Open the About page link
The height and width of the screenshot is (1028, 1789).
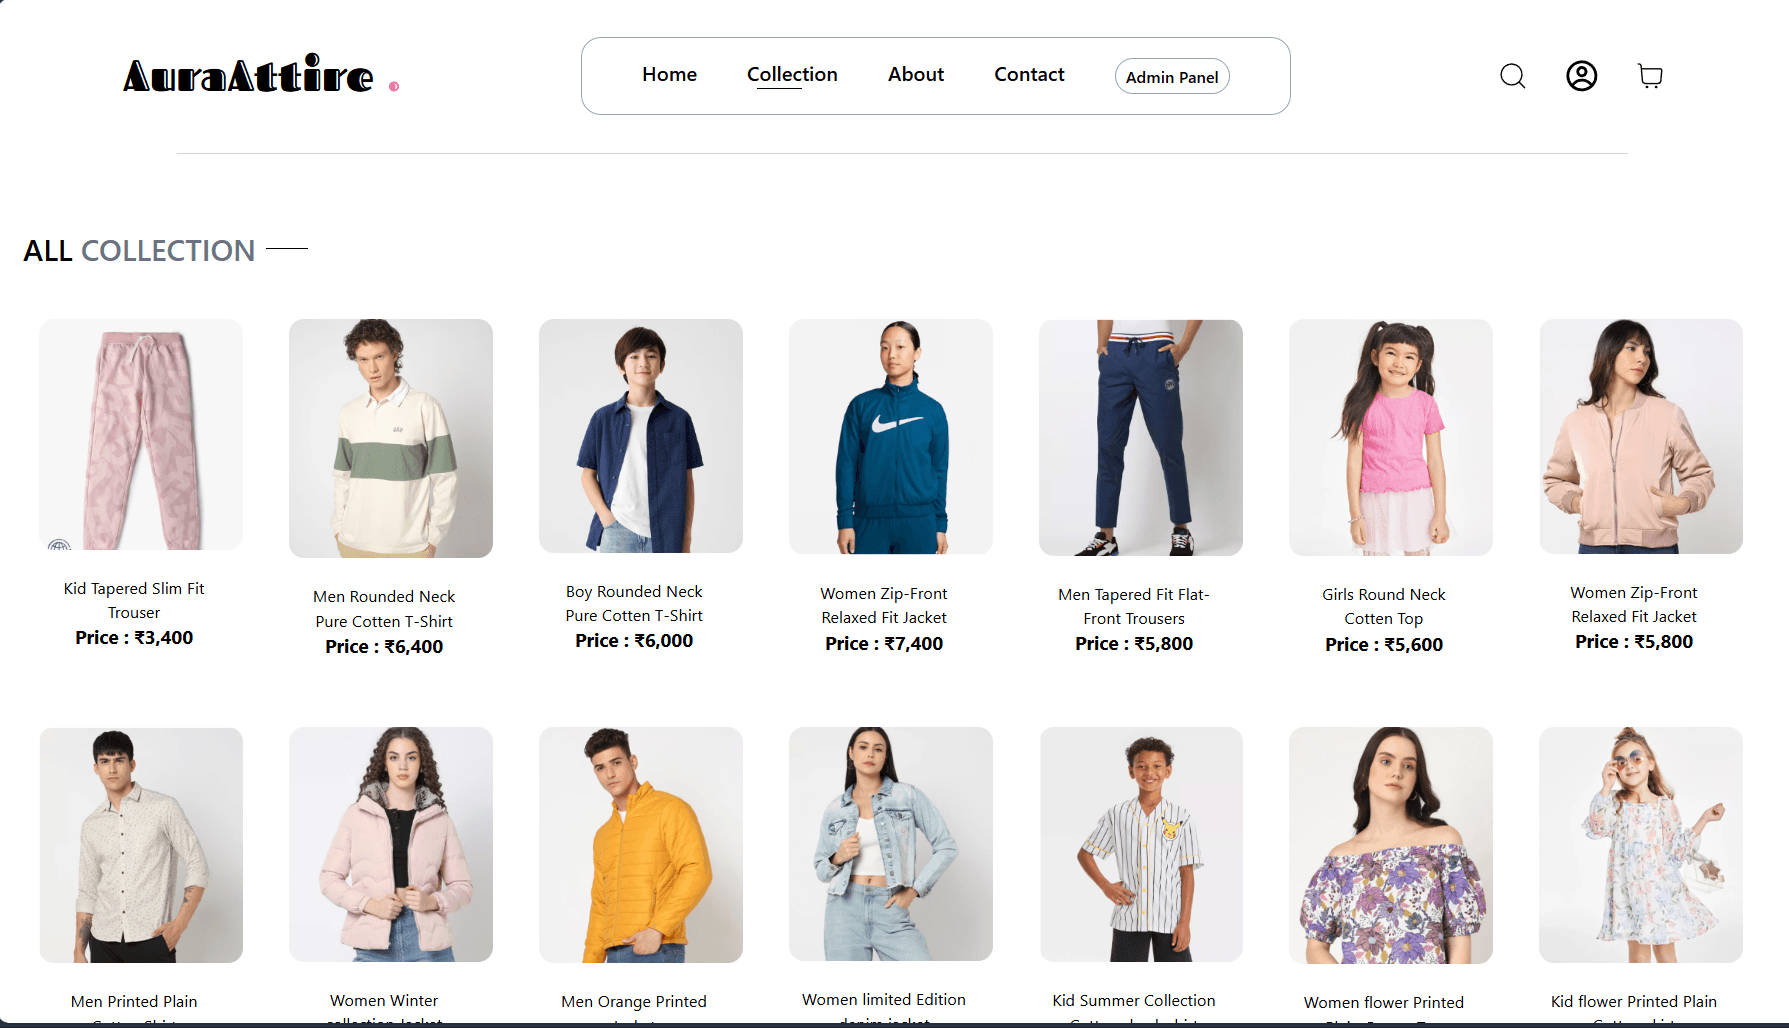pos(915,75)
